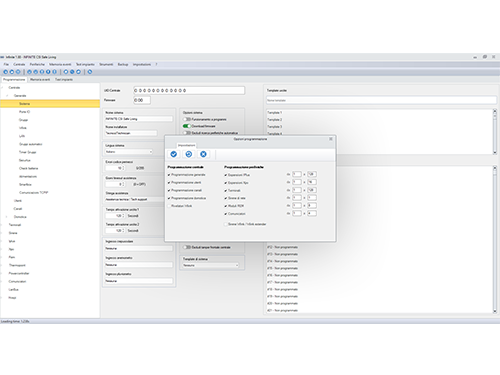Open the Impostazioni menu in menu bar
This screenshot has height=375, width=500.
[142, 64]
